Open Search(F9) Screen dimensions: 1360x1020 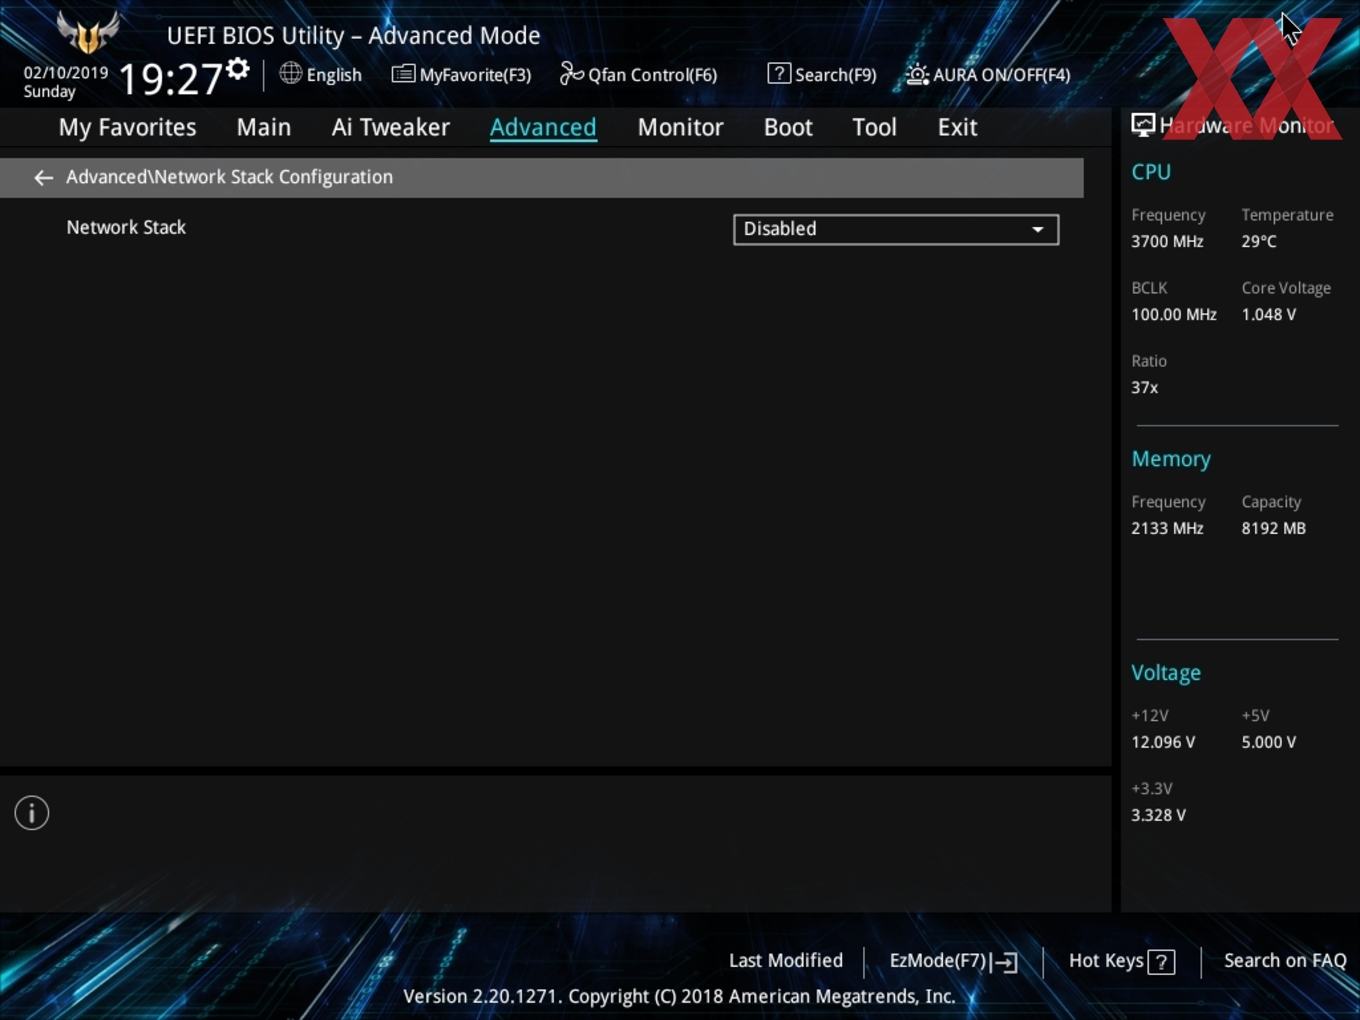[x=822, y=74]
